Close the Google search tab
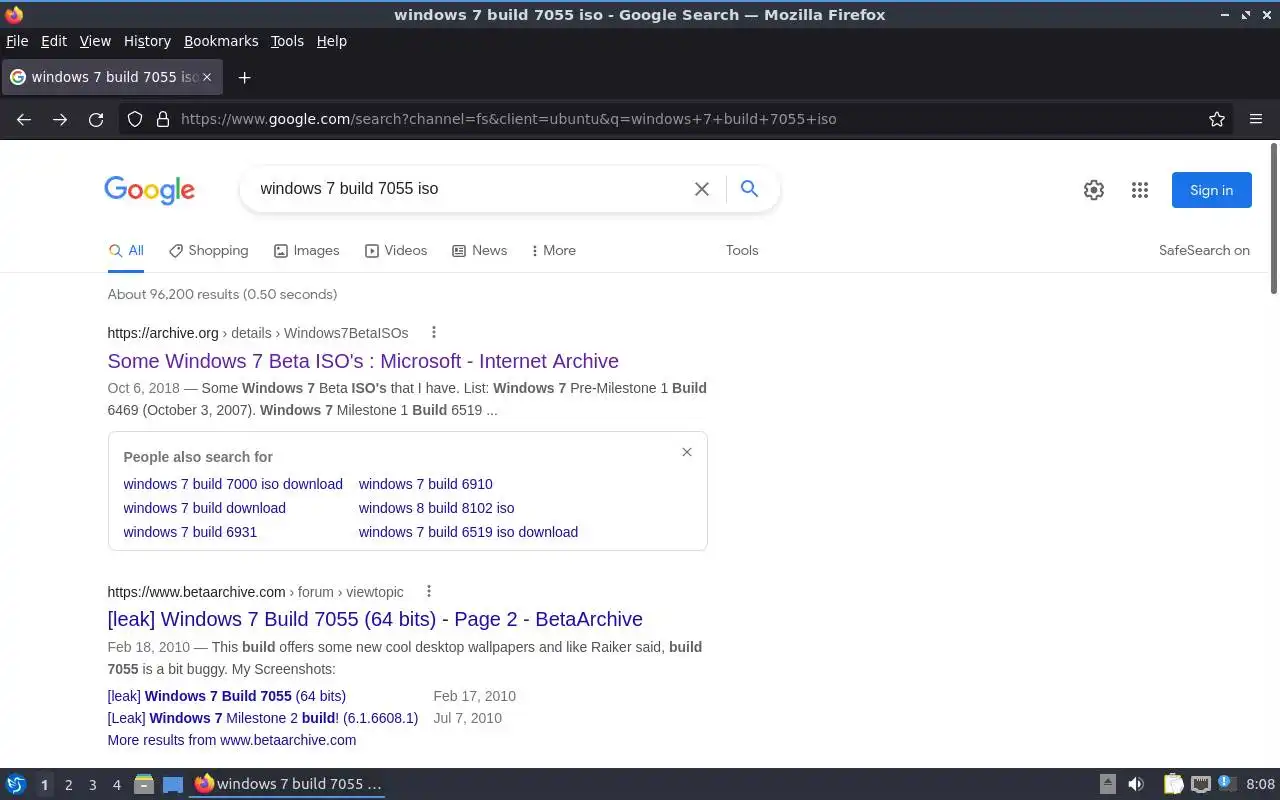This screenshot has width=1280, height=800. click(x=207, y=77)
